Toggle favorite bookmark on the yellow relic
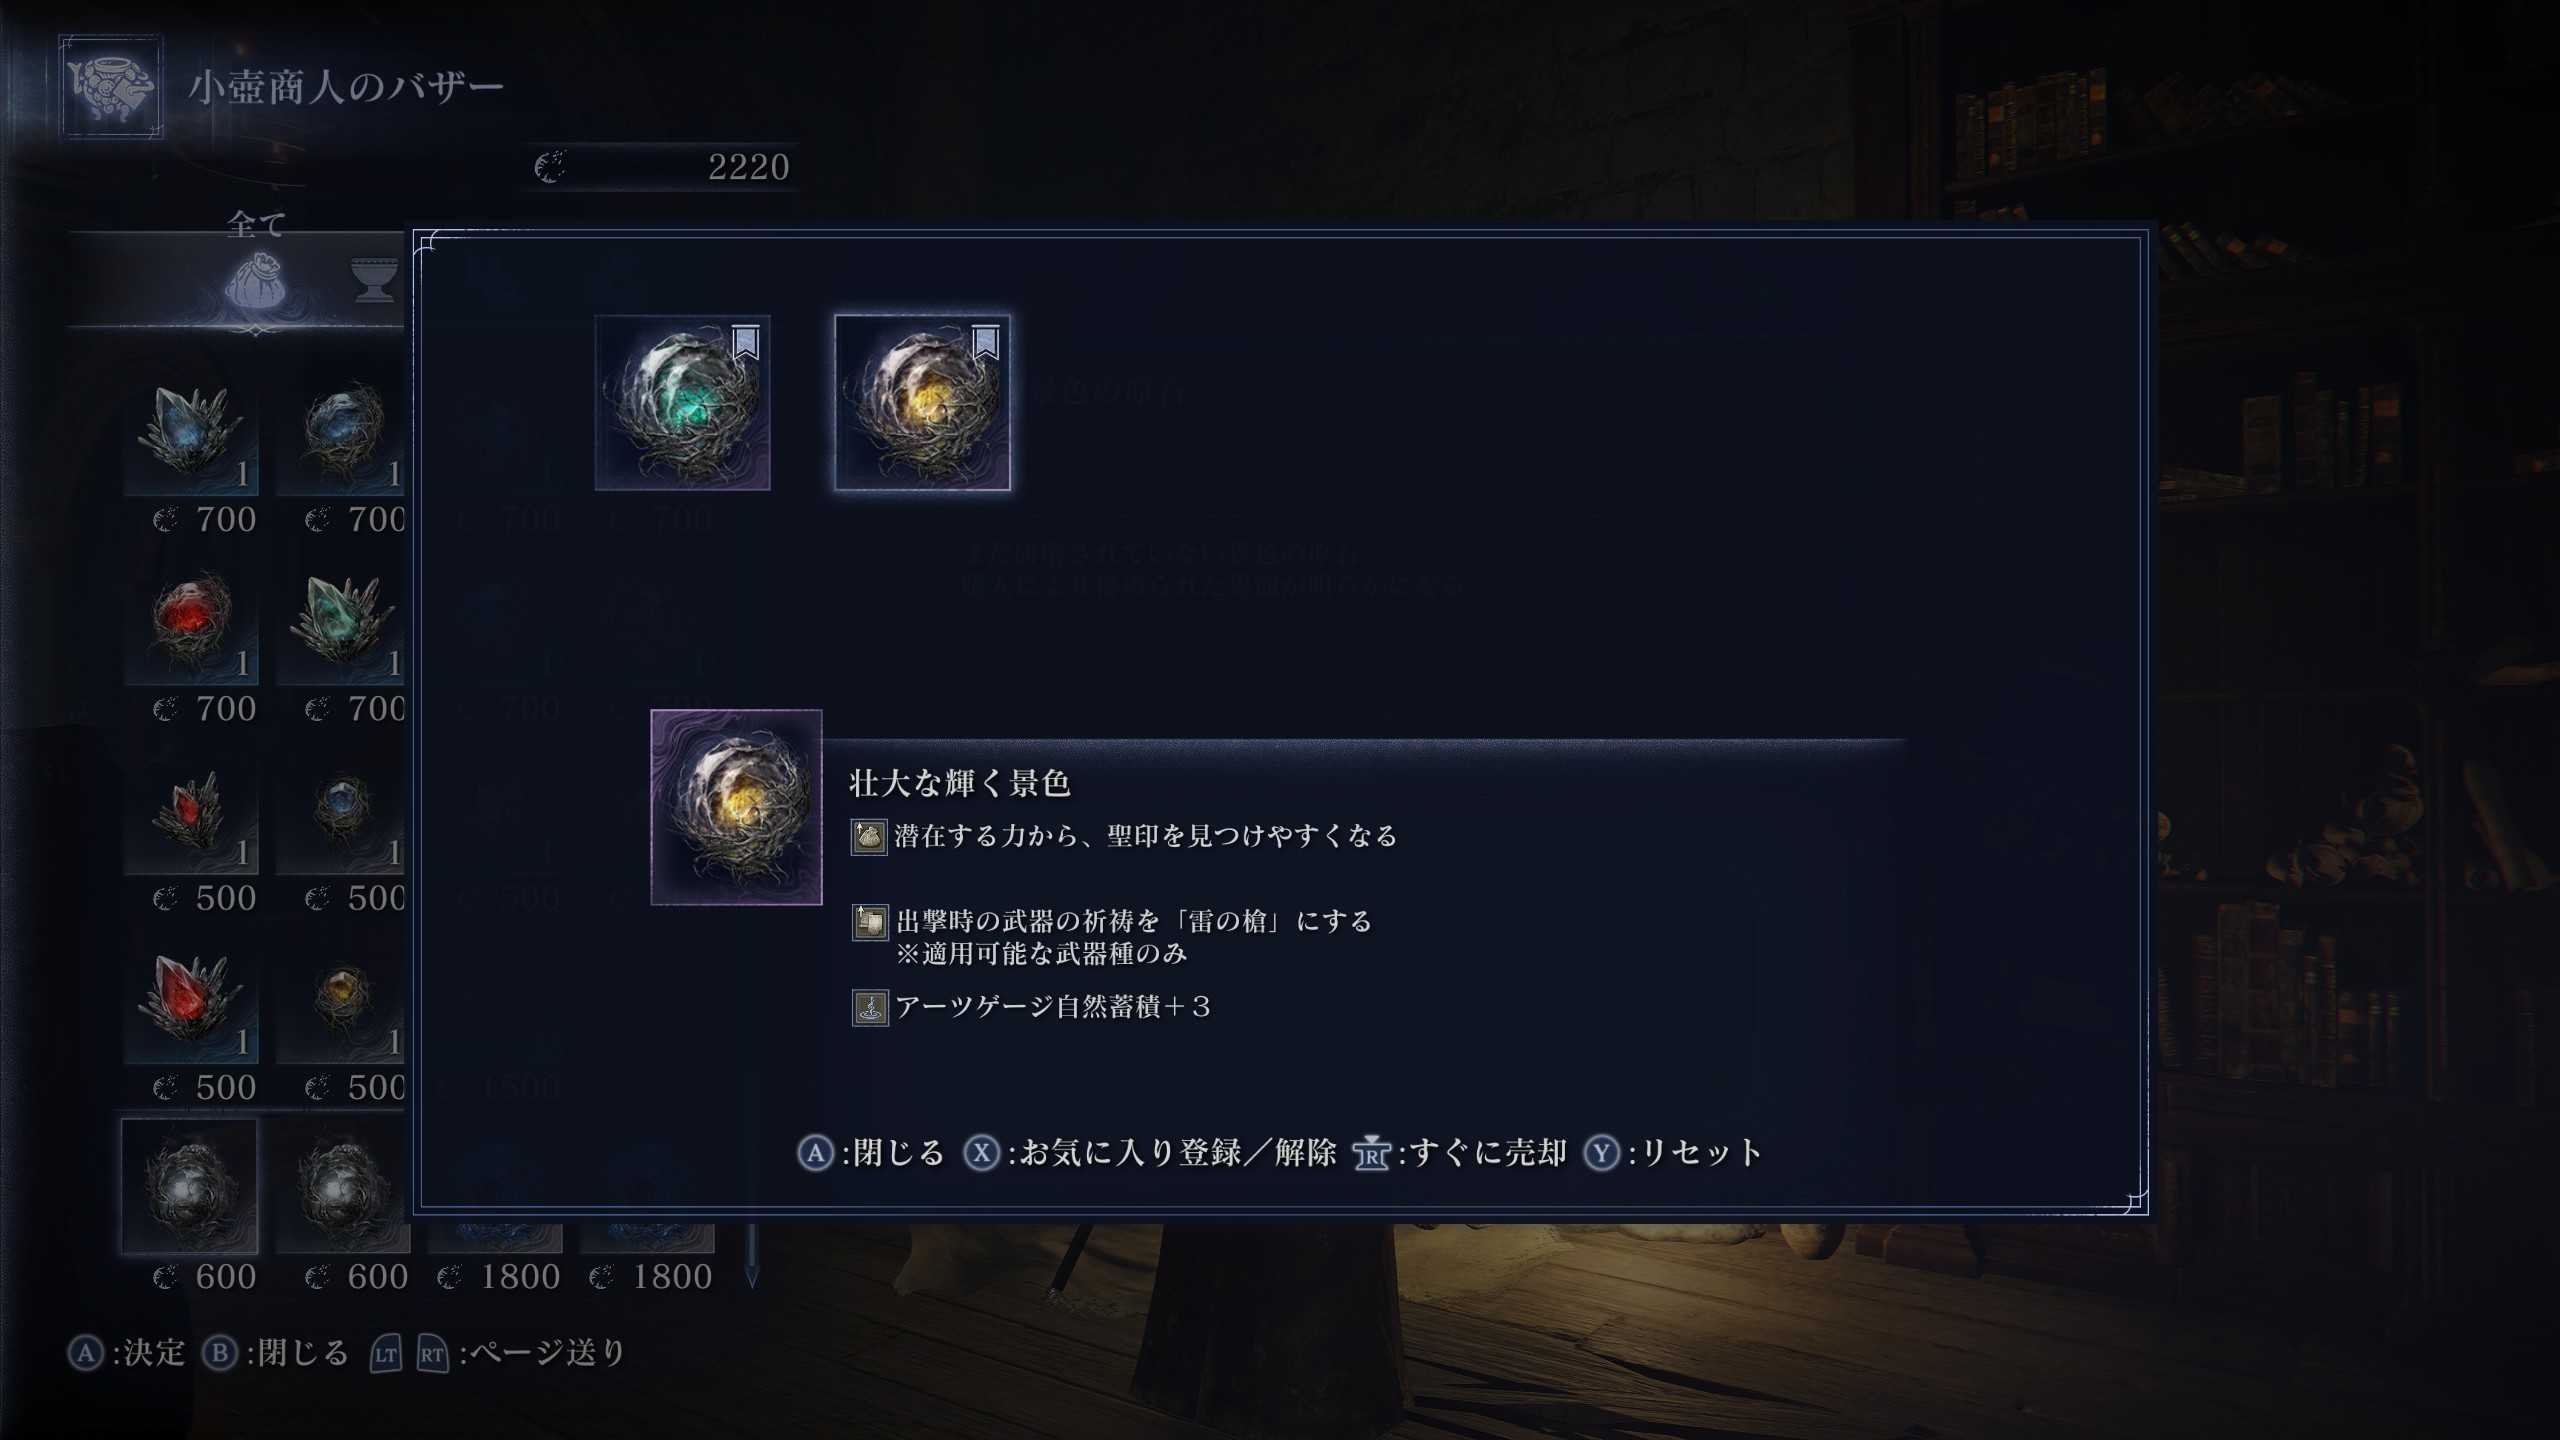The height and width of the screenshot is (1440, 2560). click(x=986, y=342)
